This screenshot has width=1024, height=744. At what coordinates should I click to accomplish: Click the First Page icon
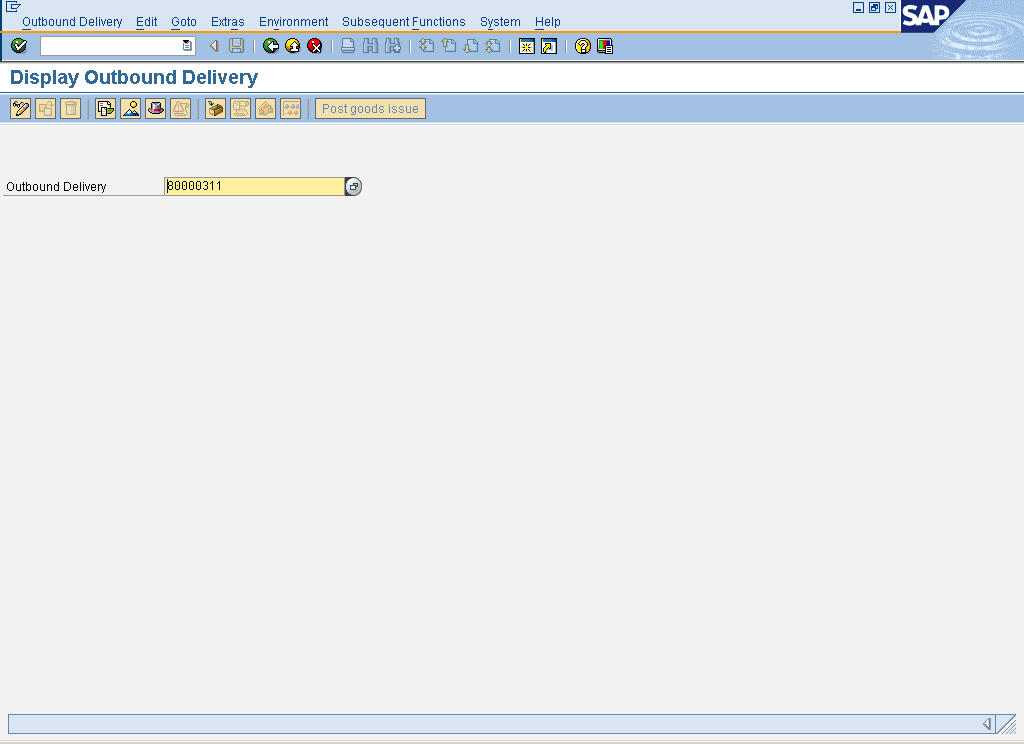click(x=426, y=46)
